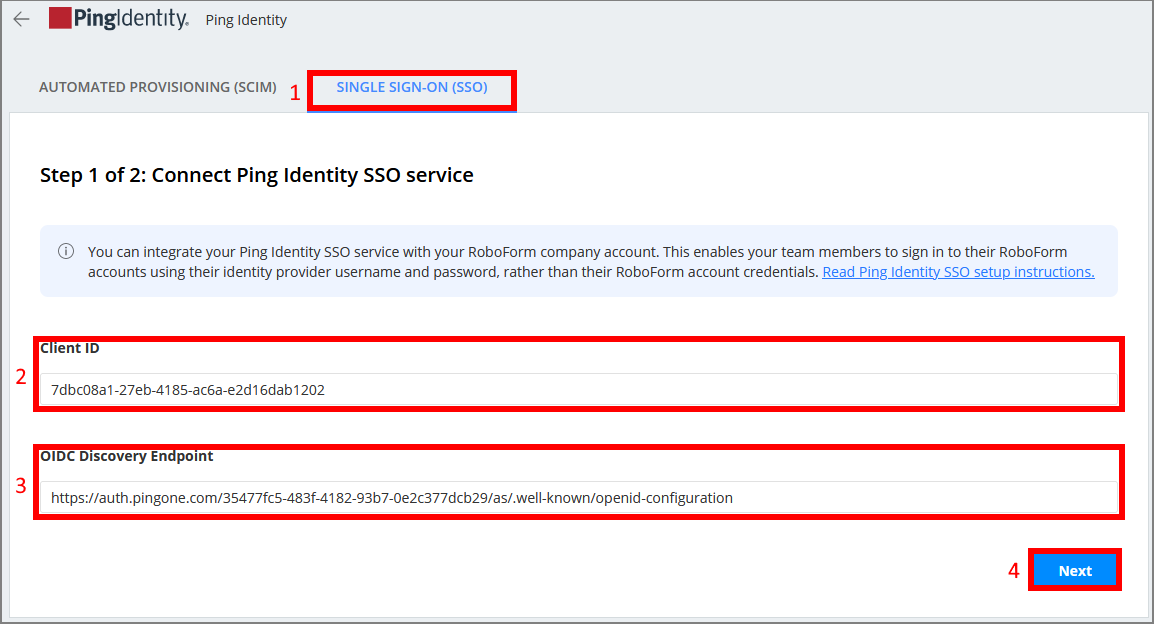Click the Step 1 of 2 heading
Viewport: 1154px width, 624px height.
(256, 175)
